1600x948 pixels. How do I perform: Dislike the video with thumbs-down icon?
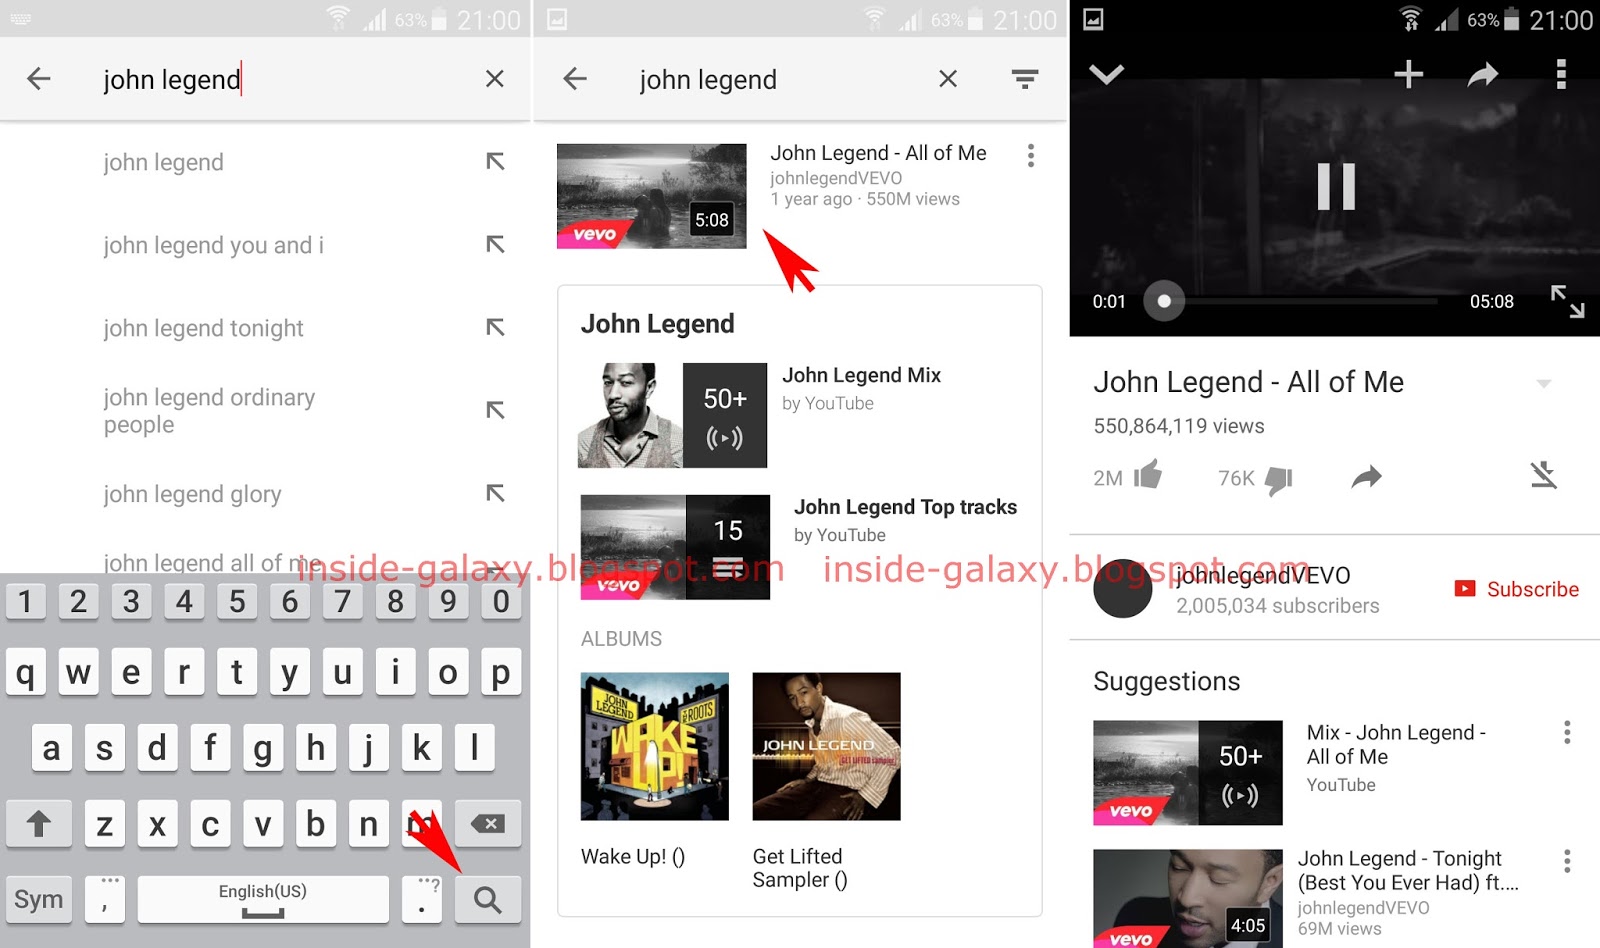coord(1279,480)
